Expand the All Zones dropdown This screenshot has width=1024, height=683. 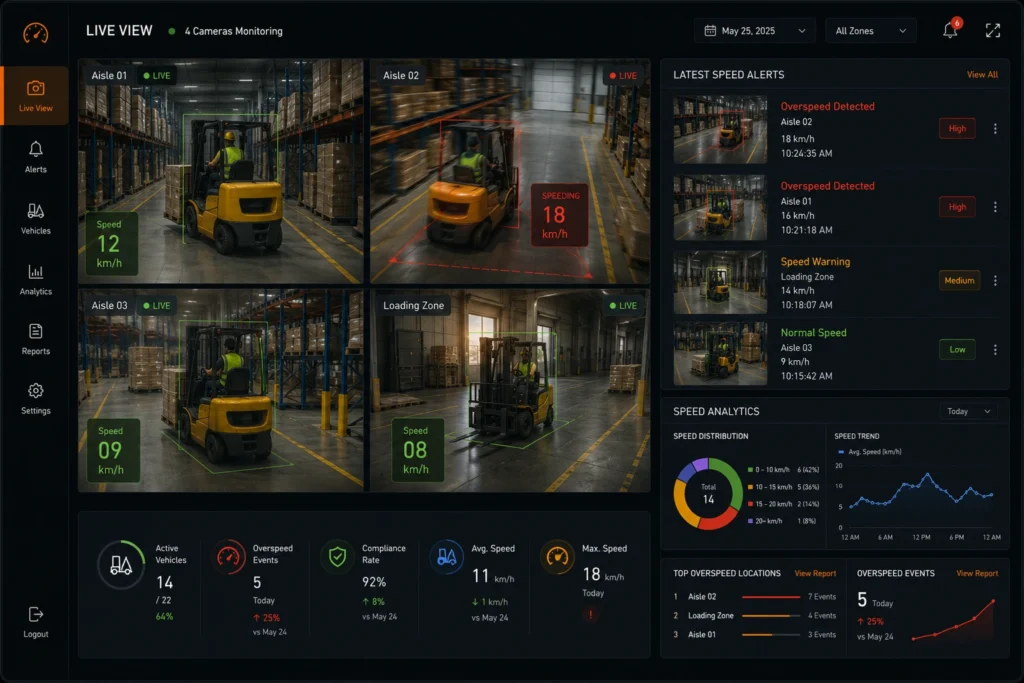871,31
